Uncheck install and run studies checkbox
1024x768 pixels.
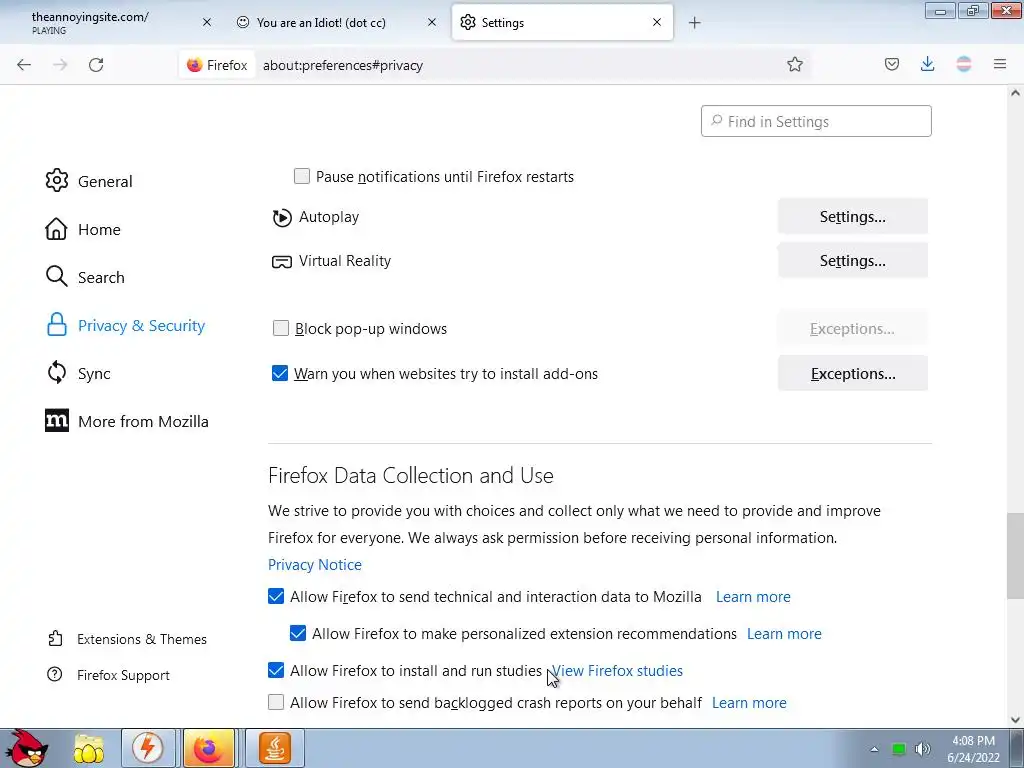click(276, 670)
